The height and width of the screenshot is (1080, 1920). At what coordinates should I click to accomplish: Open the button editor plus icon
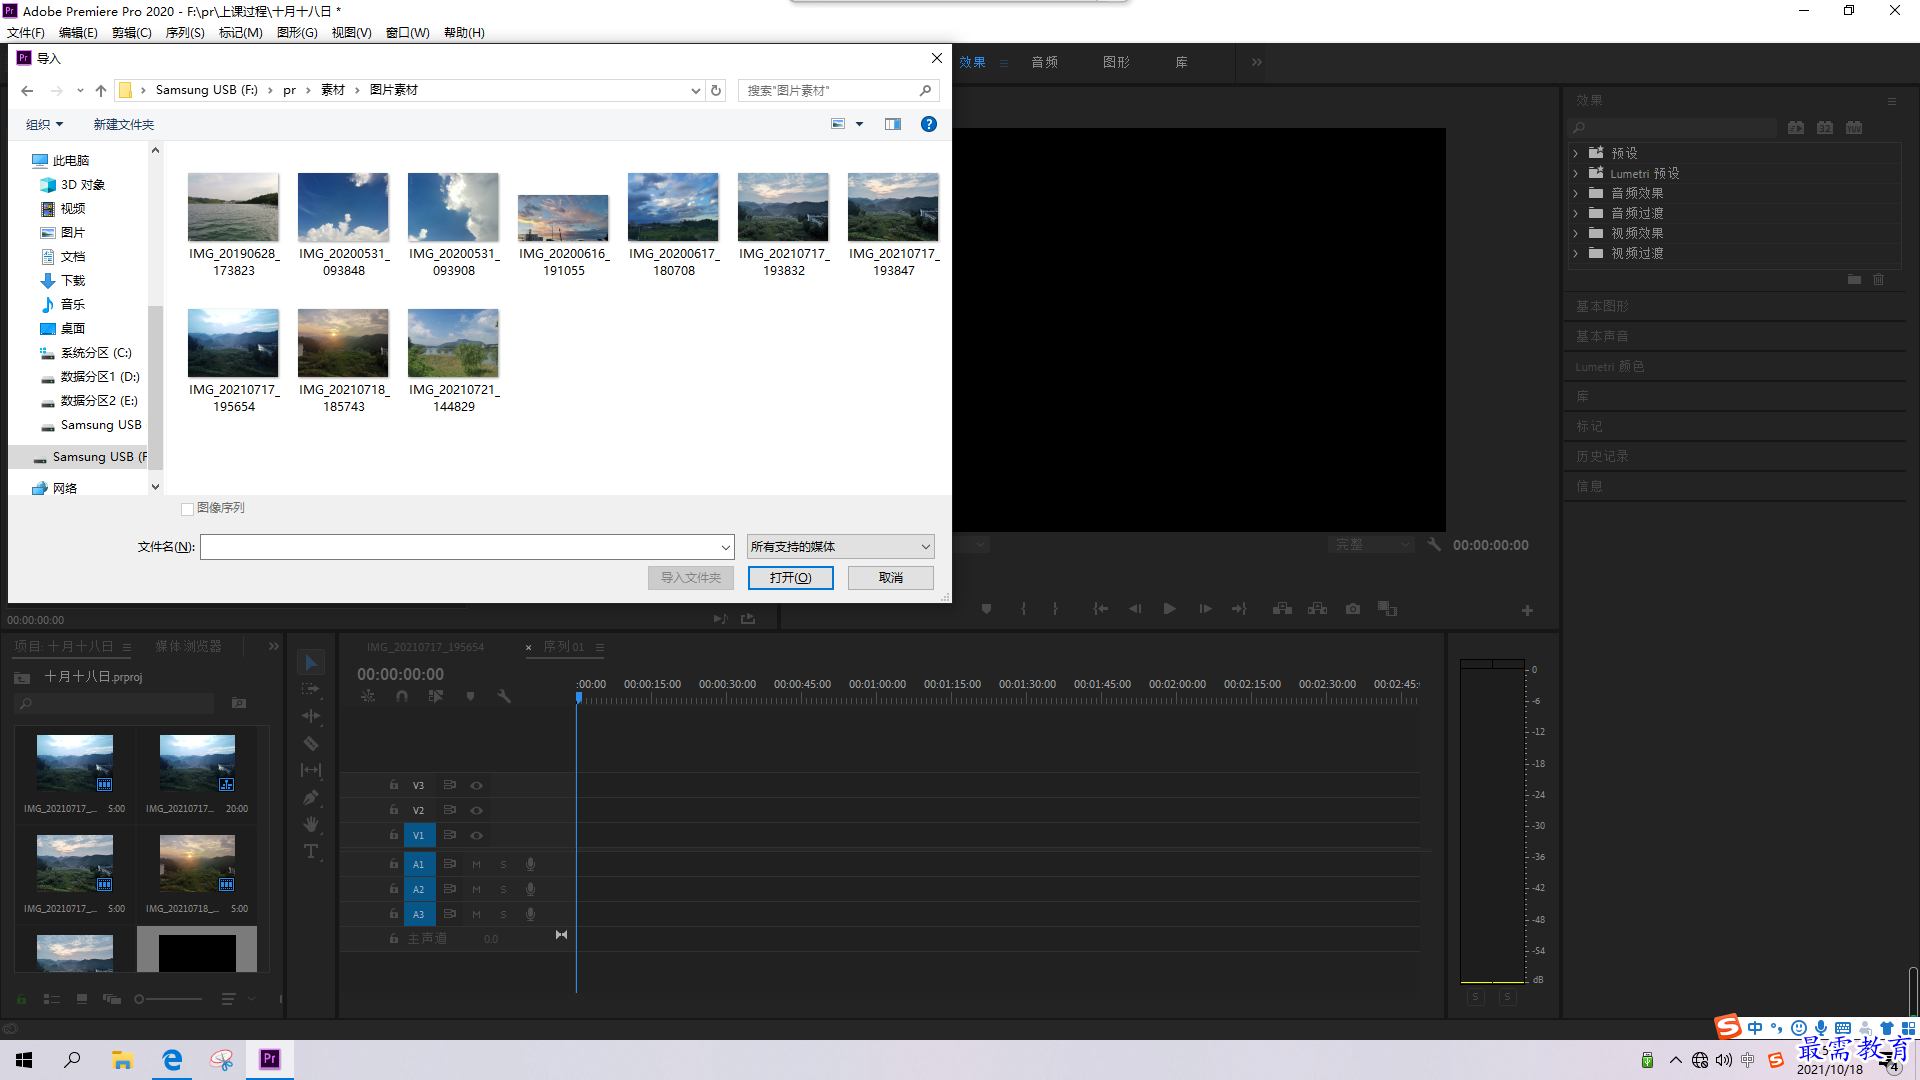[x=1527, y=610]
